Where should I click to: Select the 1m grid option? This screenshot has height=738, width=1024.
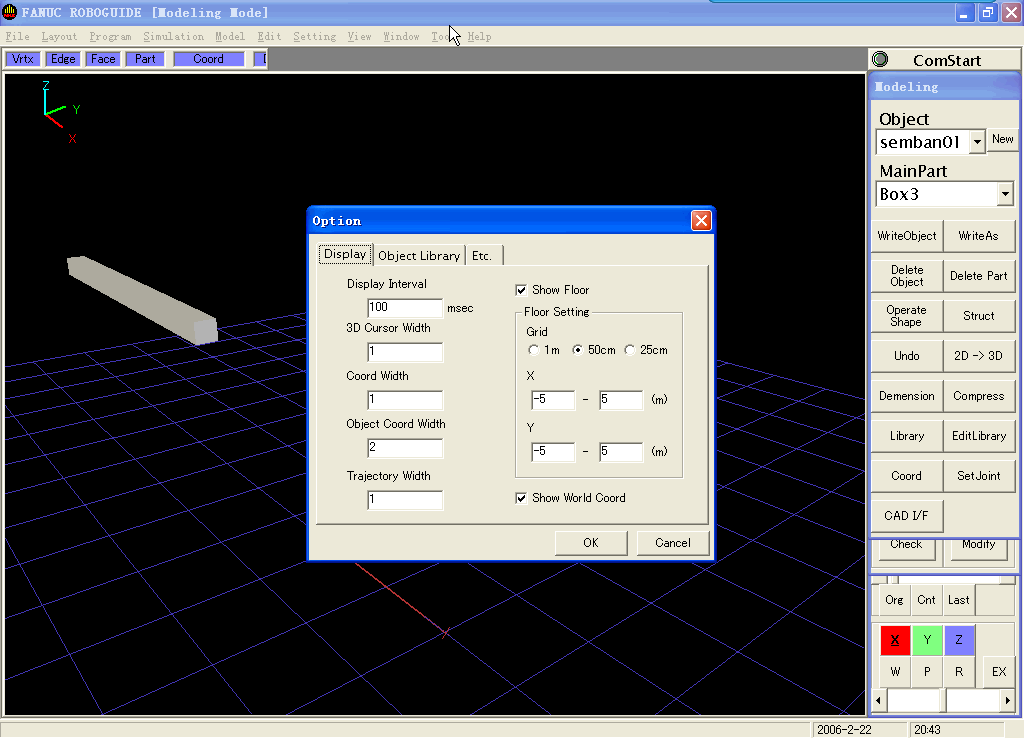point(534,350)
